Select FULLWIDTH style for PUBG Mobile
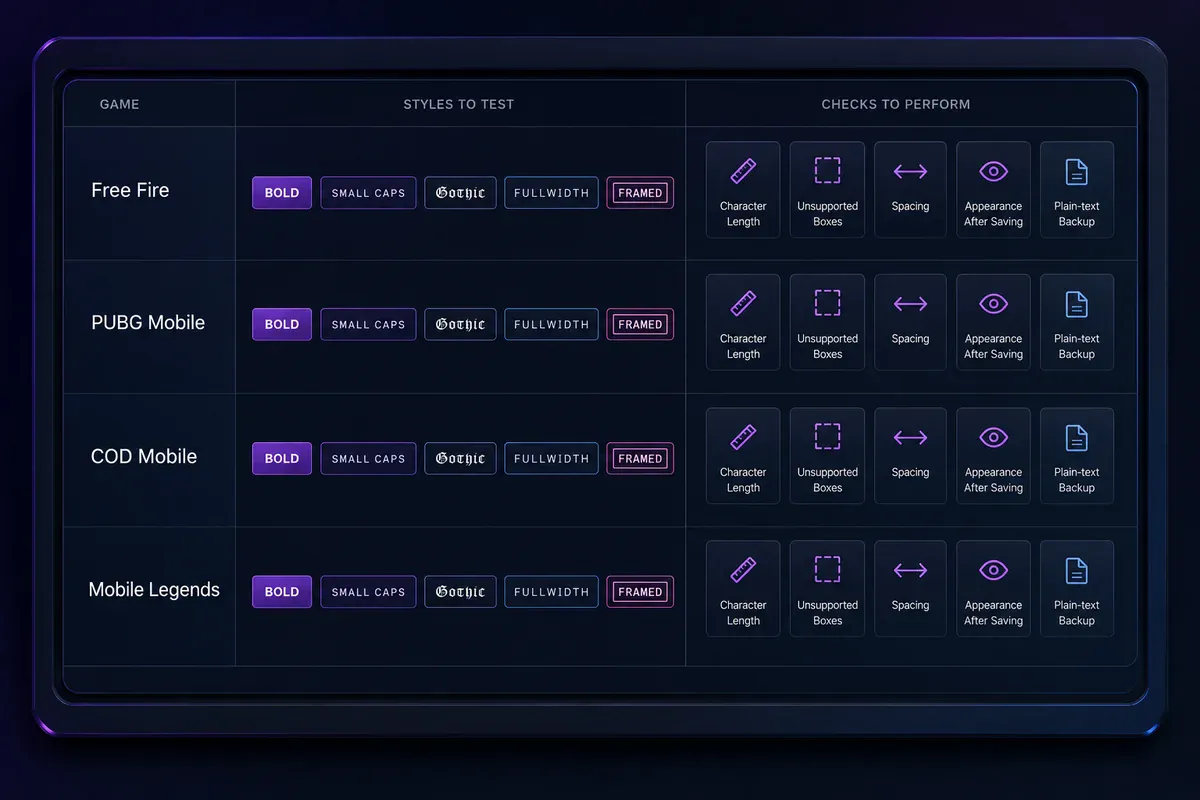This screenshot has height=800, width=1200. [x=551, y=324]
